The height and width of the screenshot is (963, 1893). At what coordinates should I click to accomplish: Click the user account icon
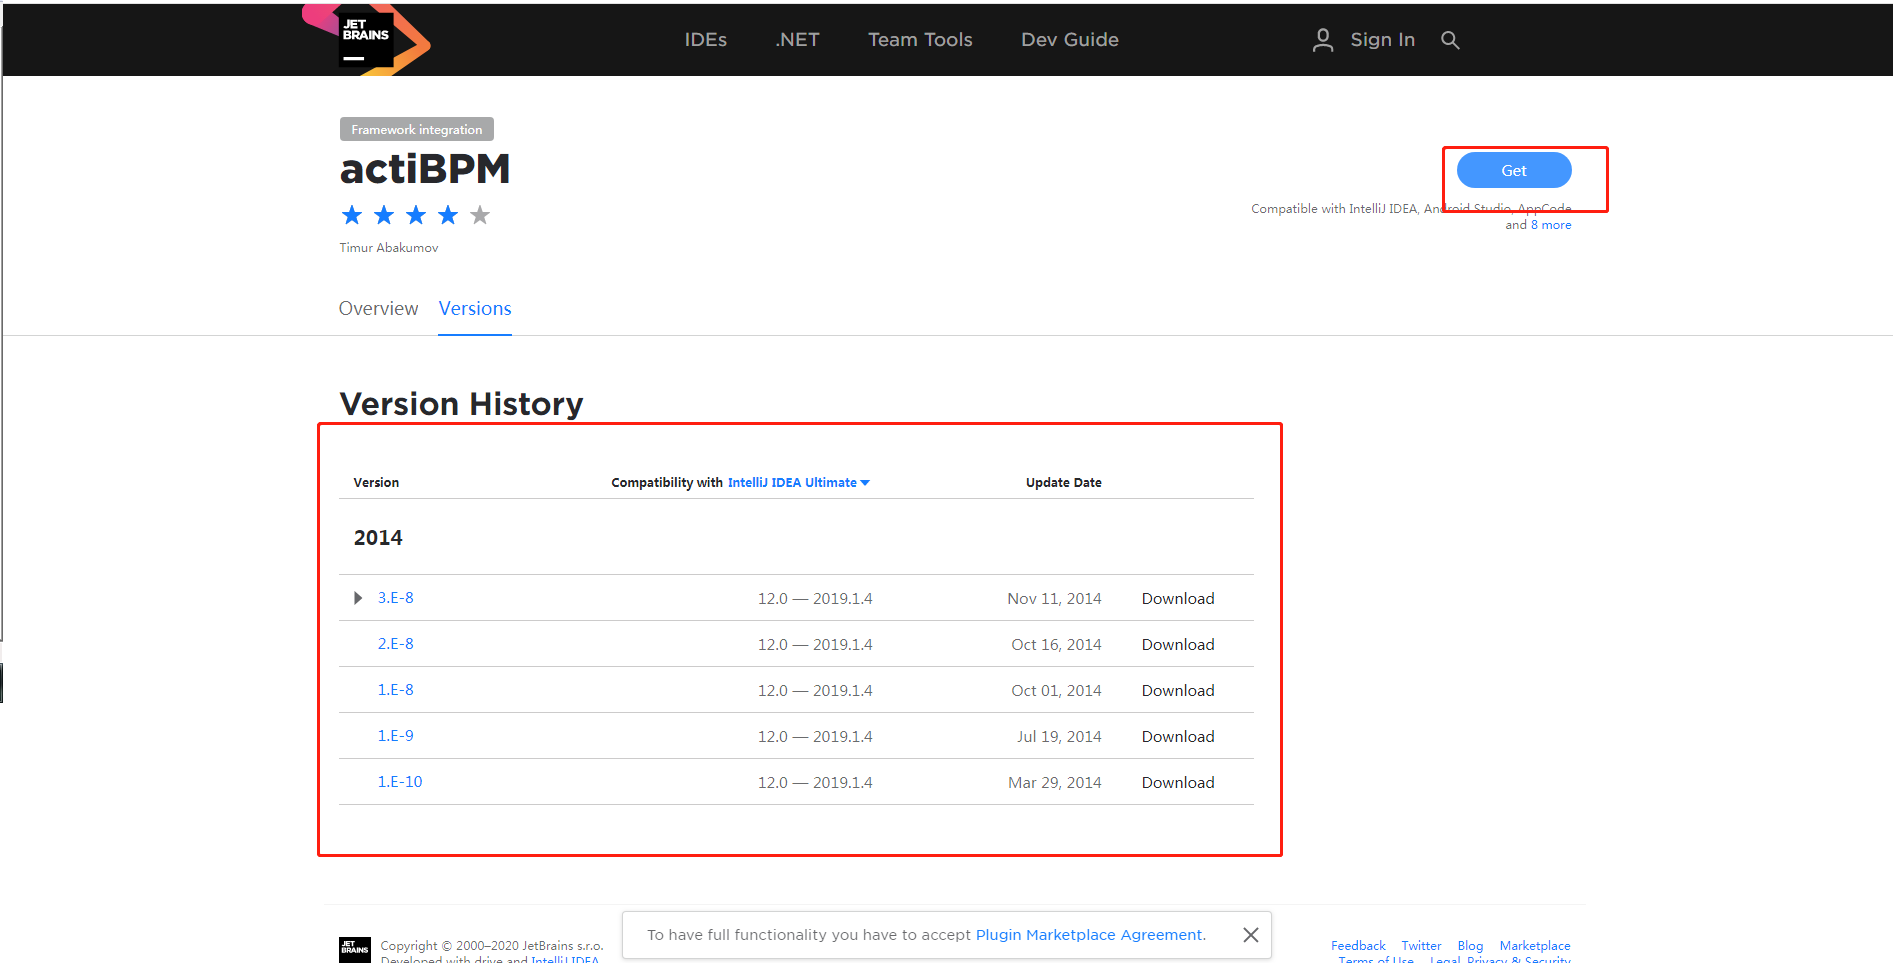coord(1323,40)
